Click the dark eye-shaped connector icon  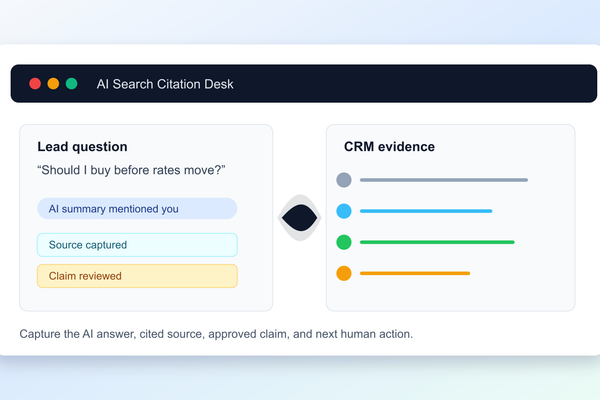click(300, 218)
